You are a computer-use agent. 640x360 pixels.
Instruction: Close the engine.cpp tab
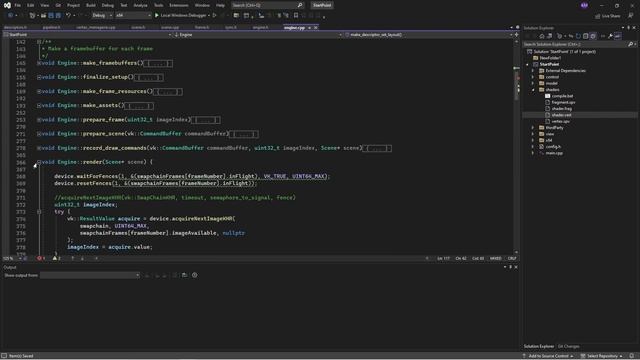click(316, 28)
